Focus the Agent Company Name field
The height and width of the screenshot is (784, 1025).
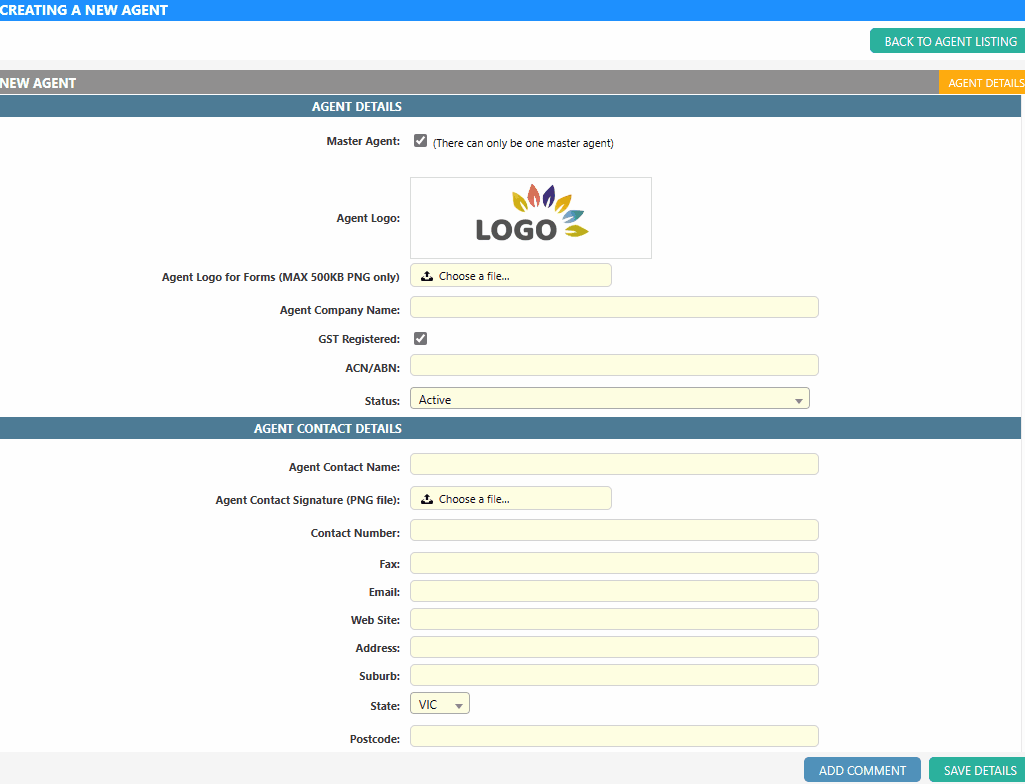[x=614, y=308]
